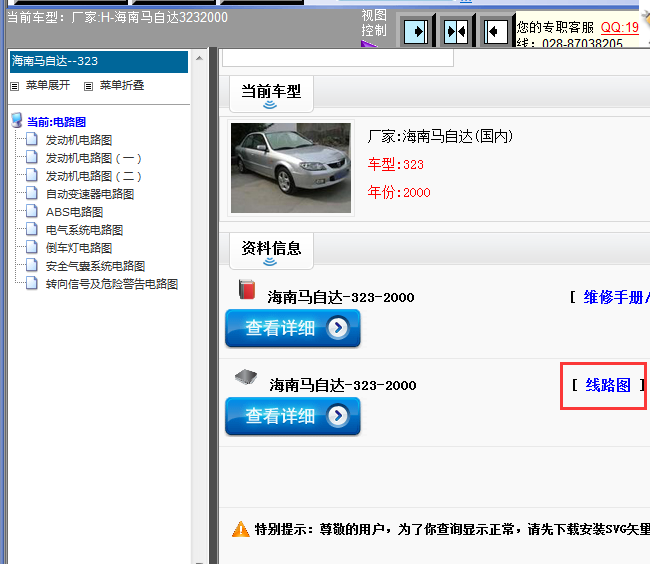Click document icon beside 倒车灯电路图

click(x=32, y=247)
